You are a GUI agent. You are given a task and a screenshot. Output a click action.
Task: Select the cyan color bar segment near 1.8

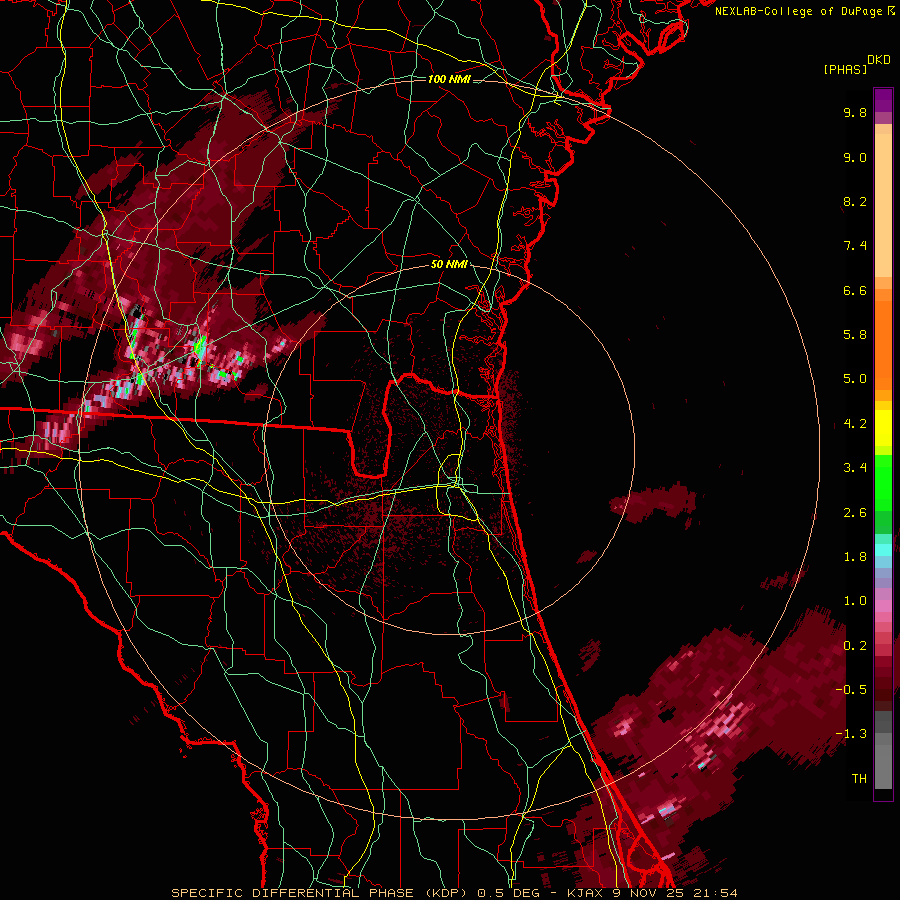(x=883, y=550)
